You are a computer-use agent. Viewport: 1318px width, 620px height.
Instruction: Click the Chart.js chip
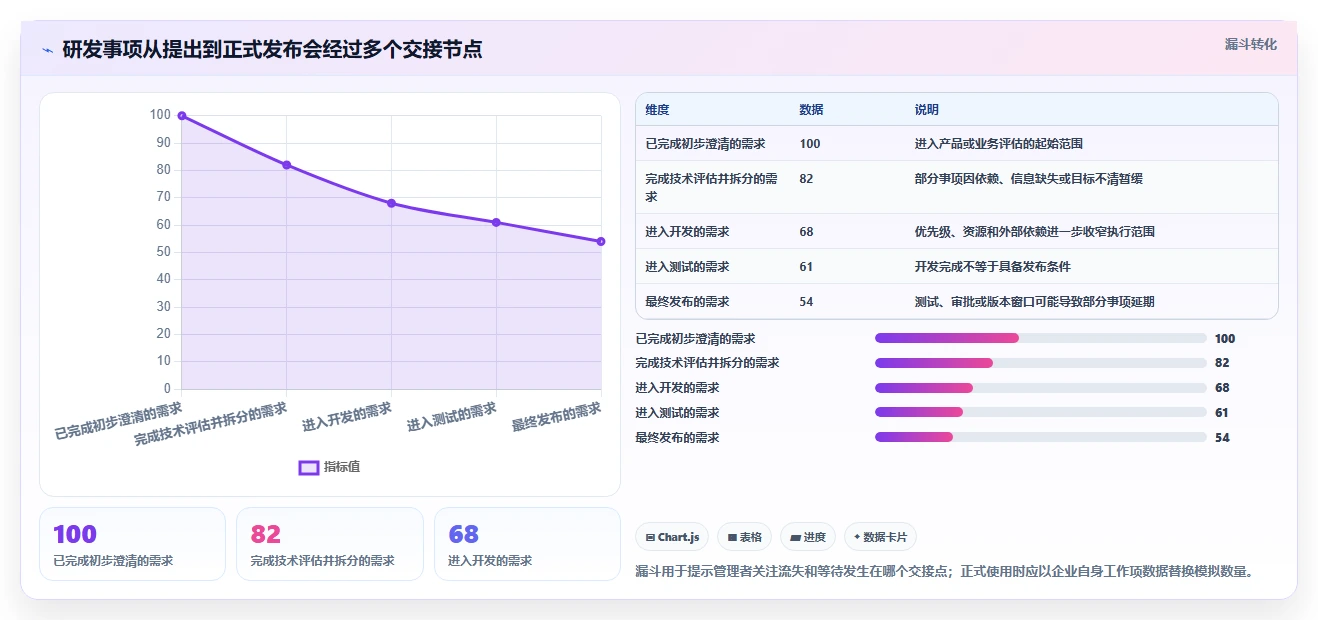click(x=672, y=537)
